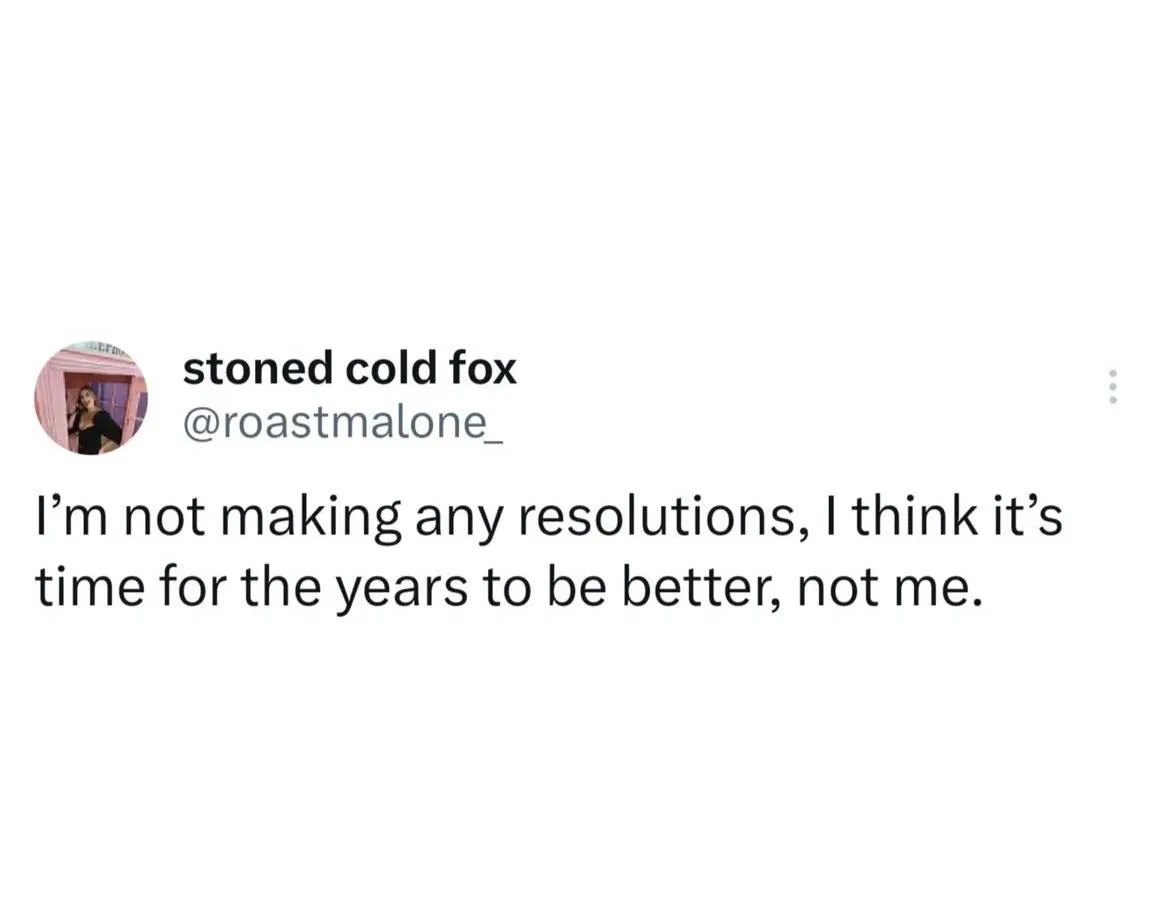Click the word "better" in the tweet
1170x911 pixels.
tap(703, 592)
